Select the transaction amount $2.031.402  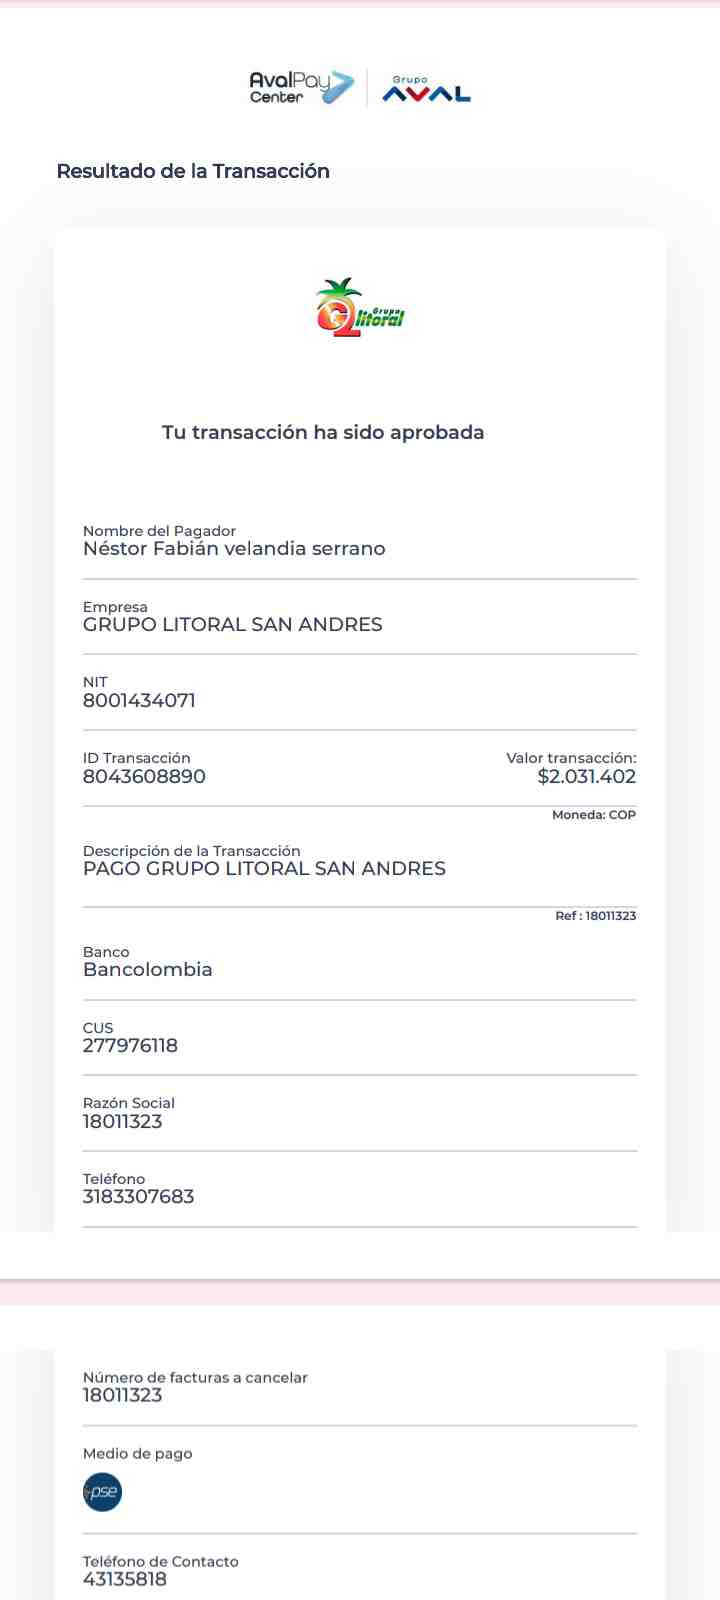[x=587, y=776]
